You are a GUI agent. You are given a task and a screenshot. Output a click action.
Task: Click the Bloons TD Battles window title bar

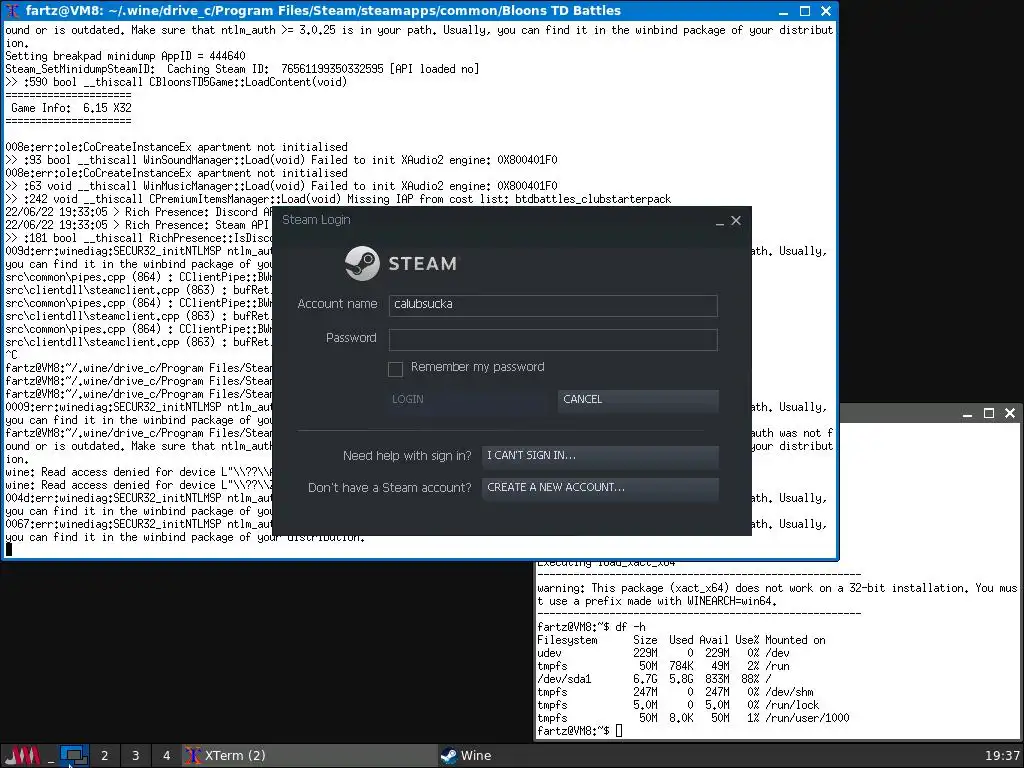[x=418, y=11]
